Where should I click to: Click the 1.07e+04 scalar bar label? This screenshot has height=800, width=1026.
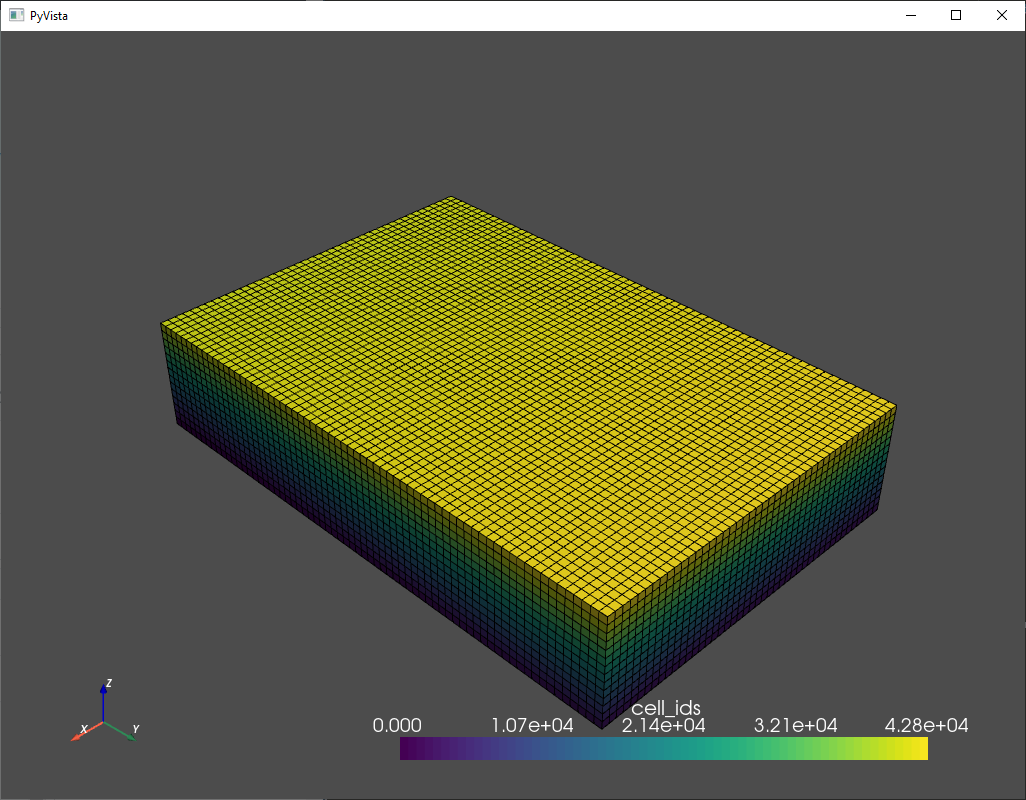(532, 725)
